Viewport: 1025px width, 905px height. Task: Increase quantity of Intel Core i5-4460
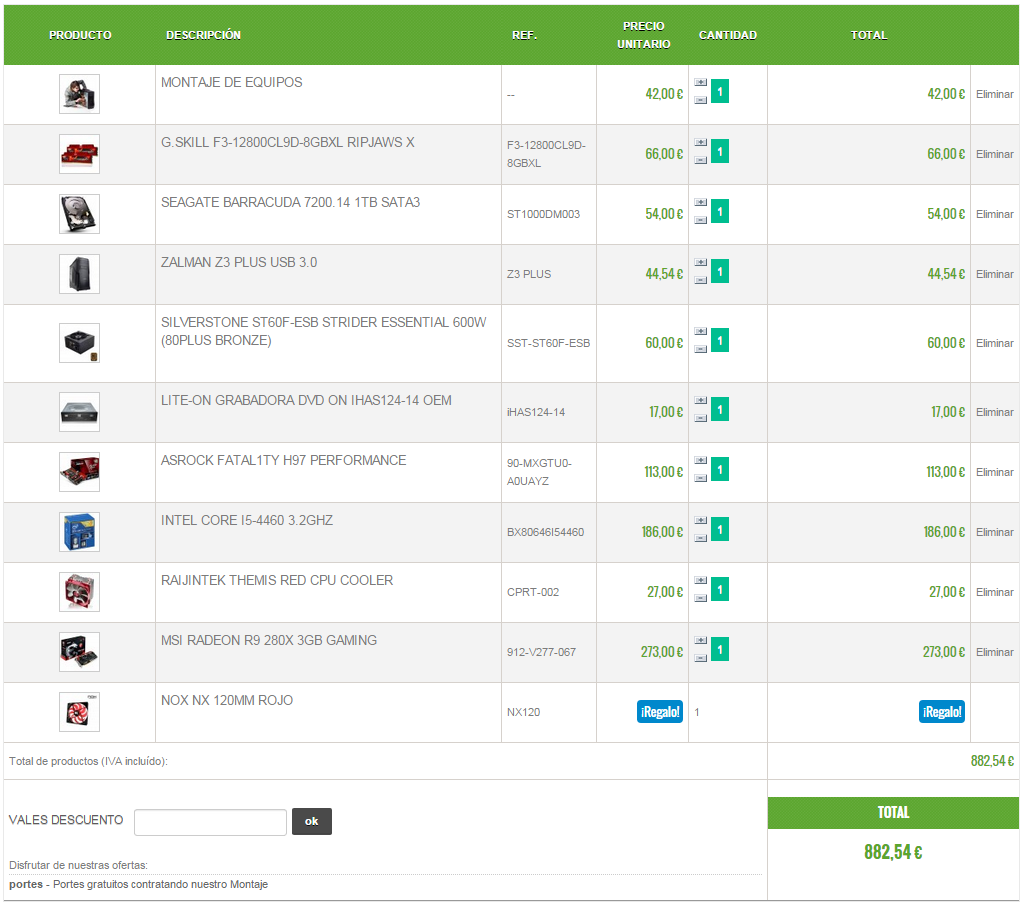[x=701, y=521]
